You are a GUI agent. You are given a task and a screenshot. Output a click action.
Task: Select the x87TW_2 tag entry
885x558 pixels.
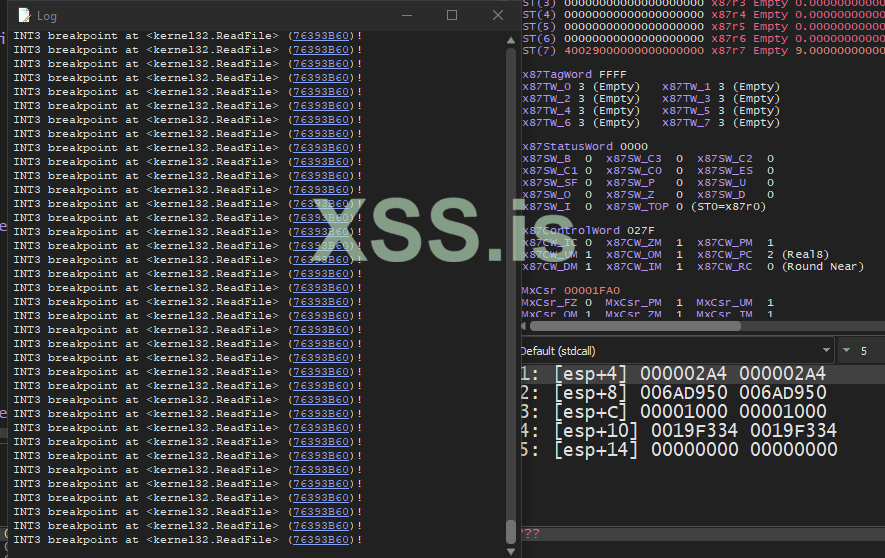581,99
